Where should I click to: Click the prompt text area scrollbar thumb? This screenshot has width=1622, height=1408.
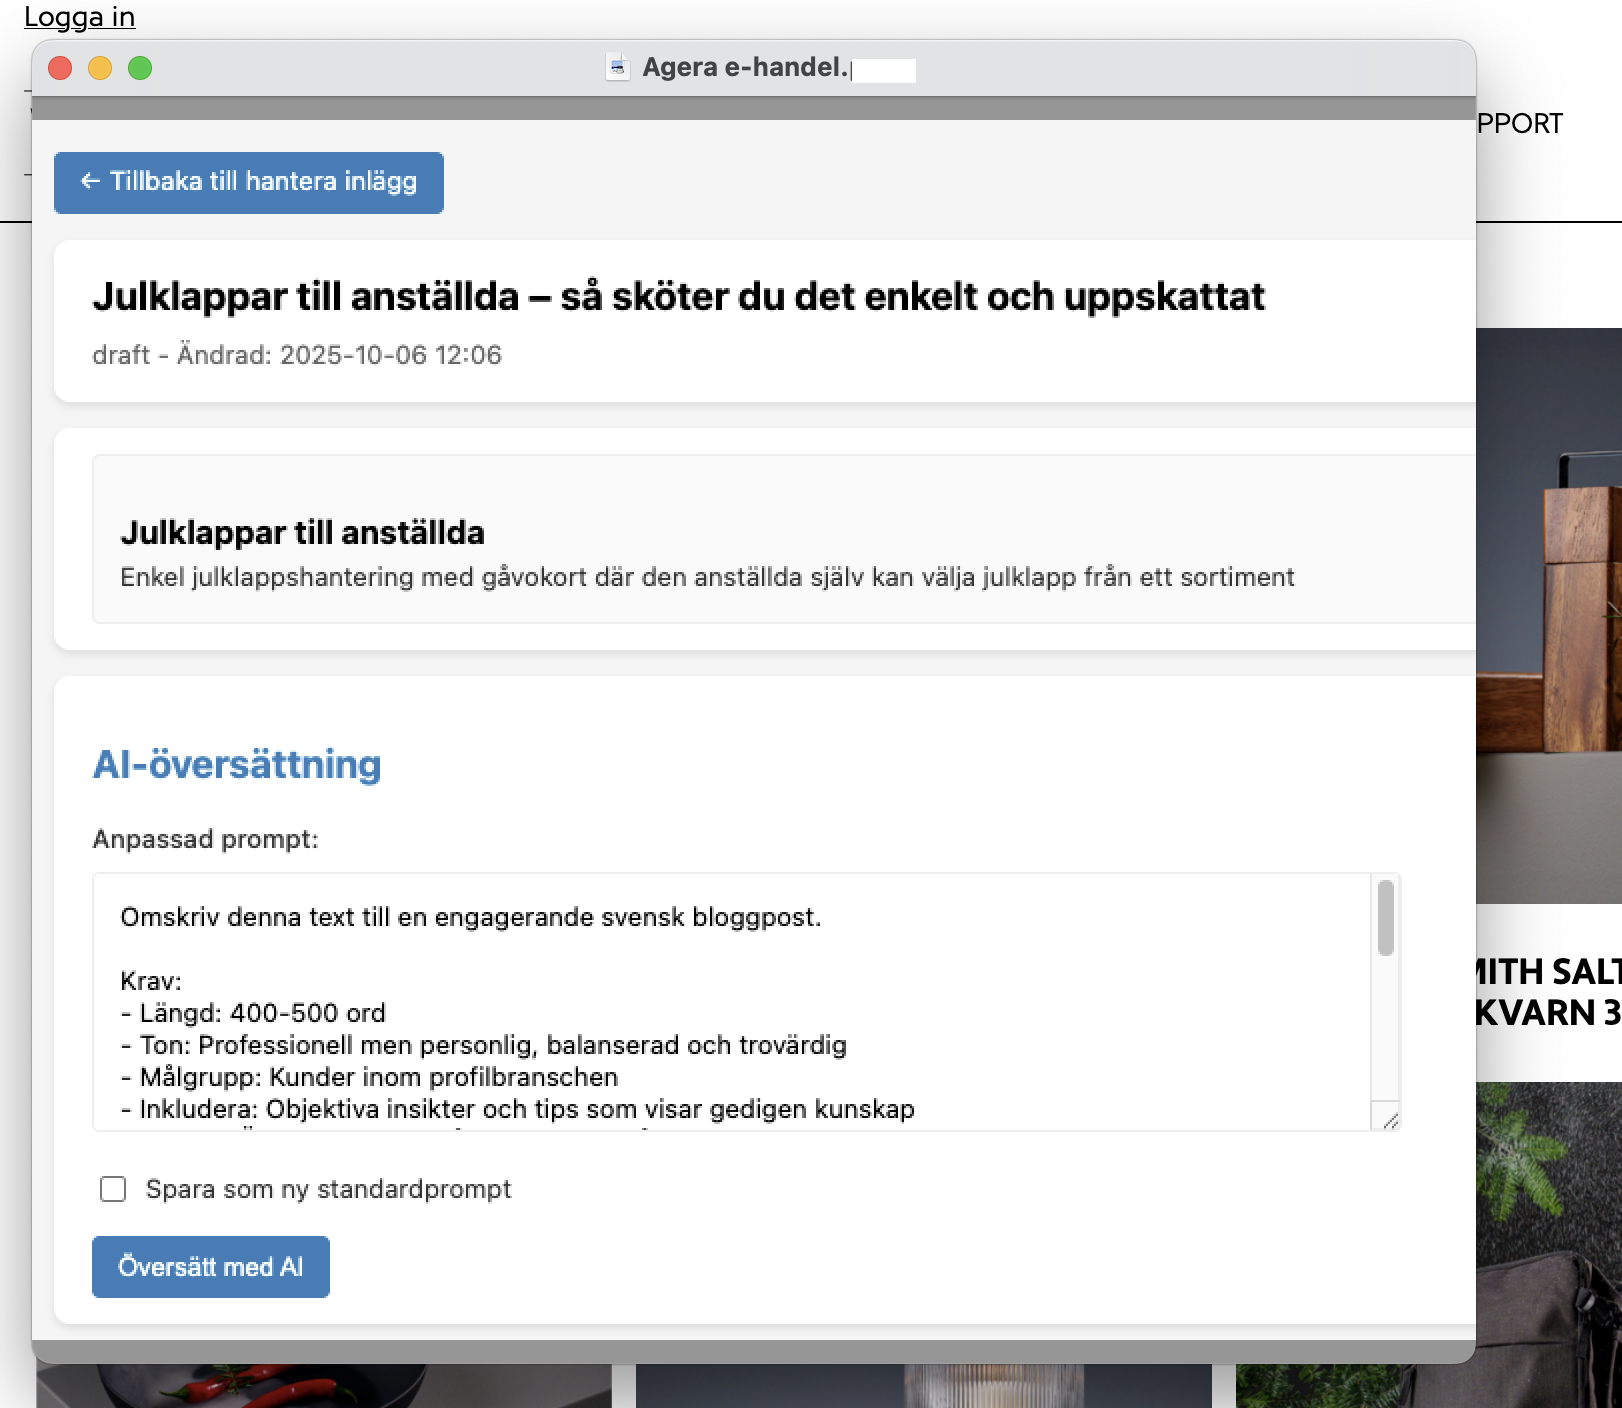1385,918
